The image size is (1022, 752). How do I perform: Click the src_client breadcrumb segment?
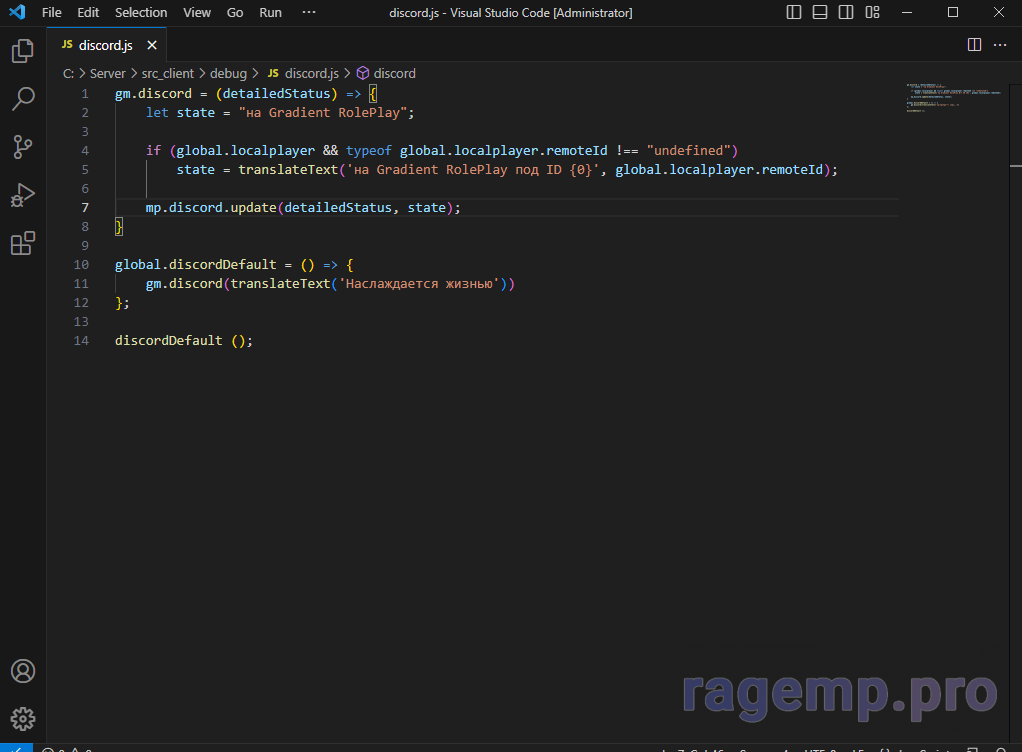tap(168, 74)
